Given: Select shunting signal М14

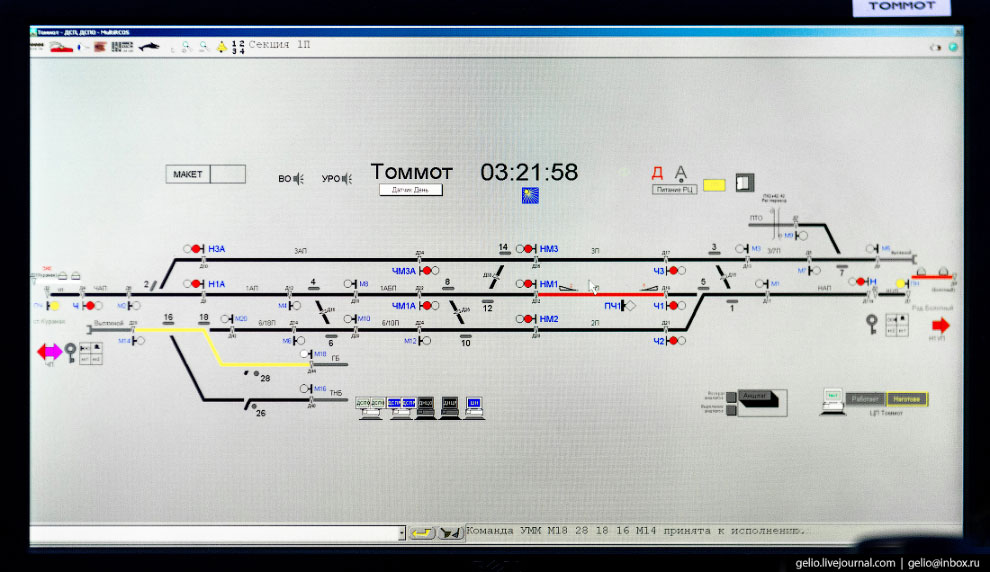Looking at the screenshot, I should tap(131, 341).
